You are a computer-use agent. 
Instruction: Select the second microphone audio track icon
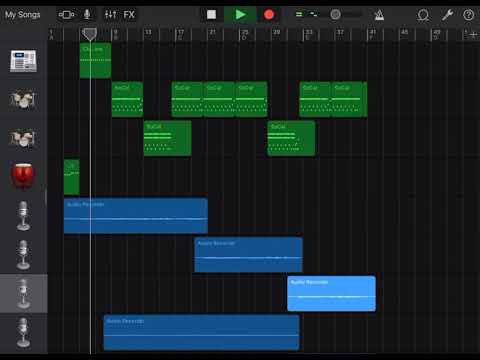(x=23, y=255)
